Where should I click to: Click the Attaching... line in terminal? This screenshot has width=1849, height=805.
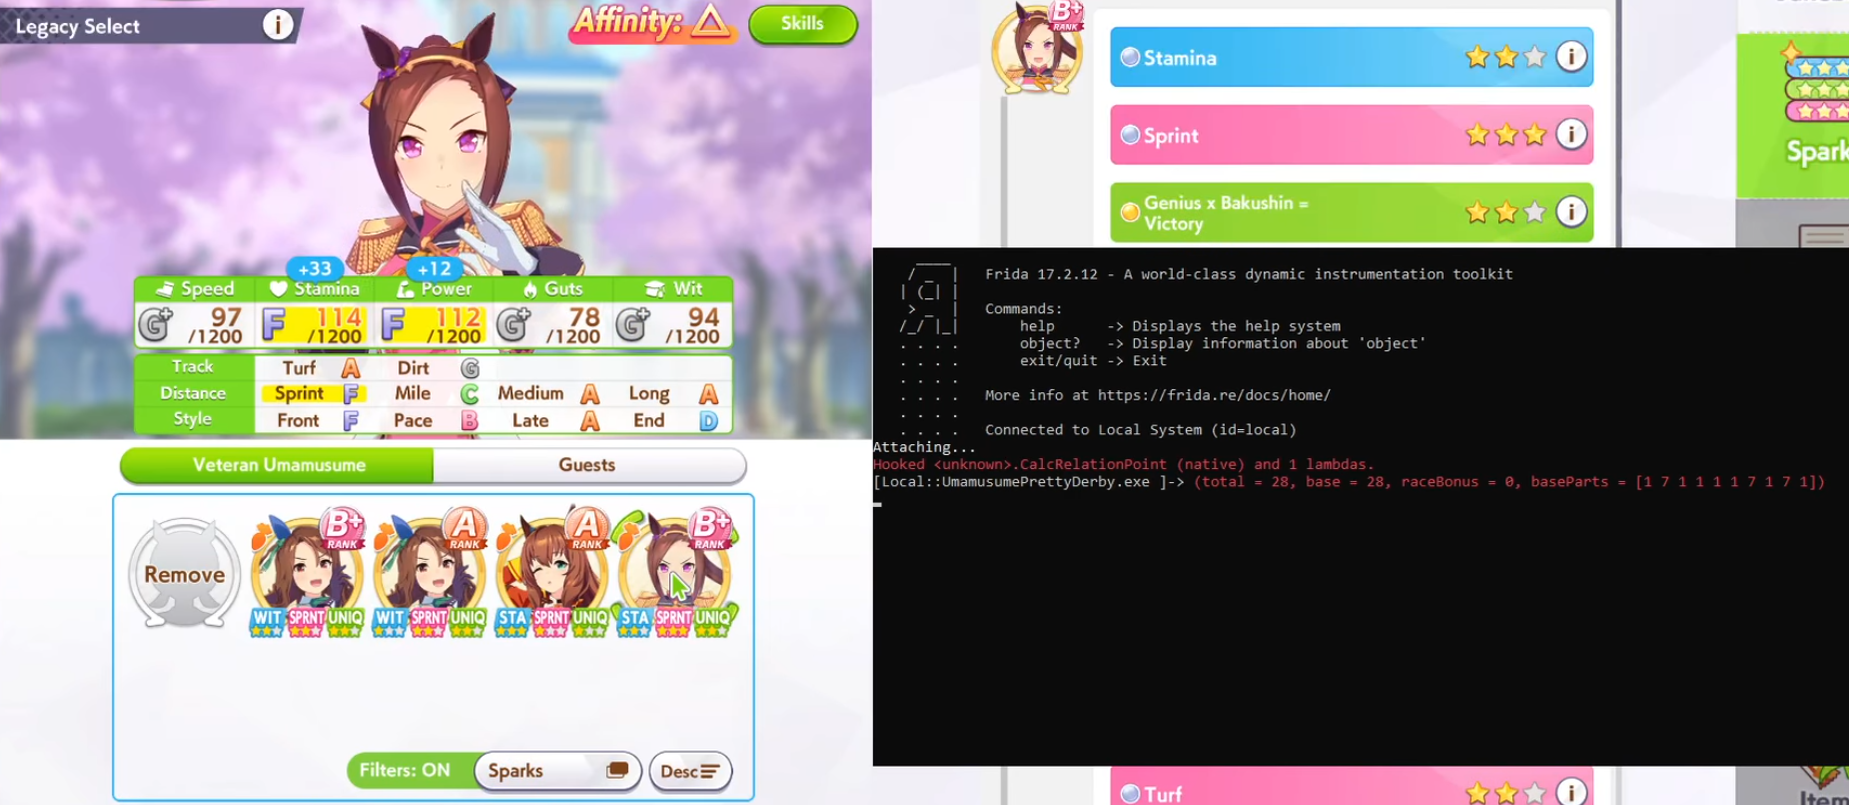click(925, 447)
